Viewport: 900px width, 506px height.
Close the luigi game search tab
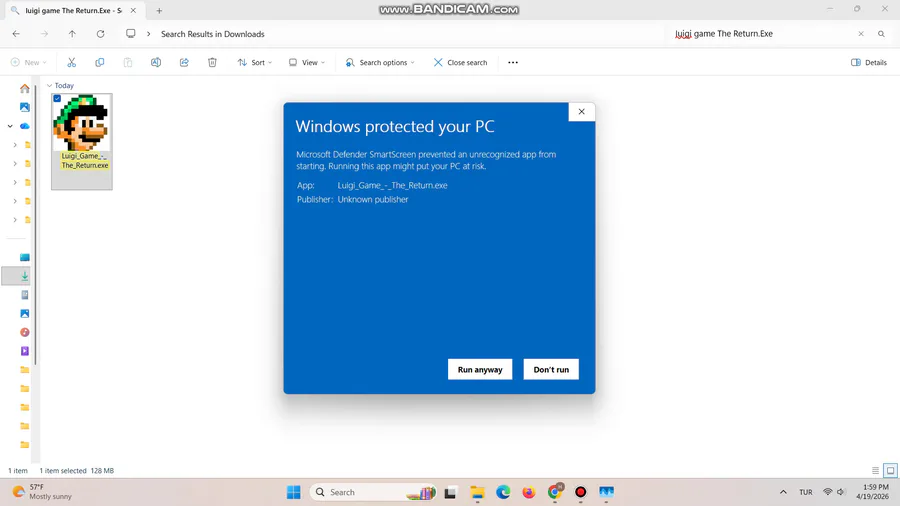coord(133,11)
